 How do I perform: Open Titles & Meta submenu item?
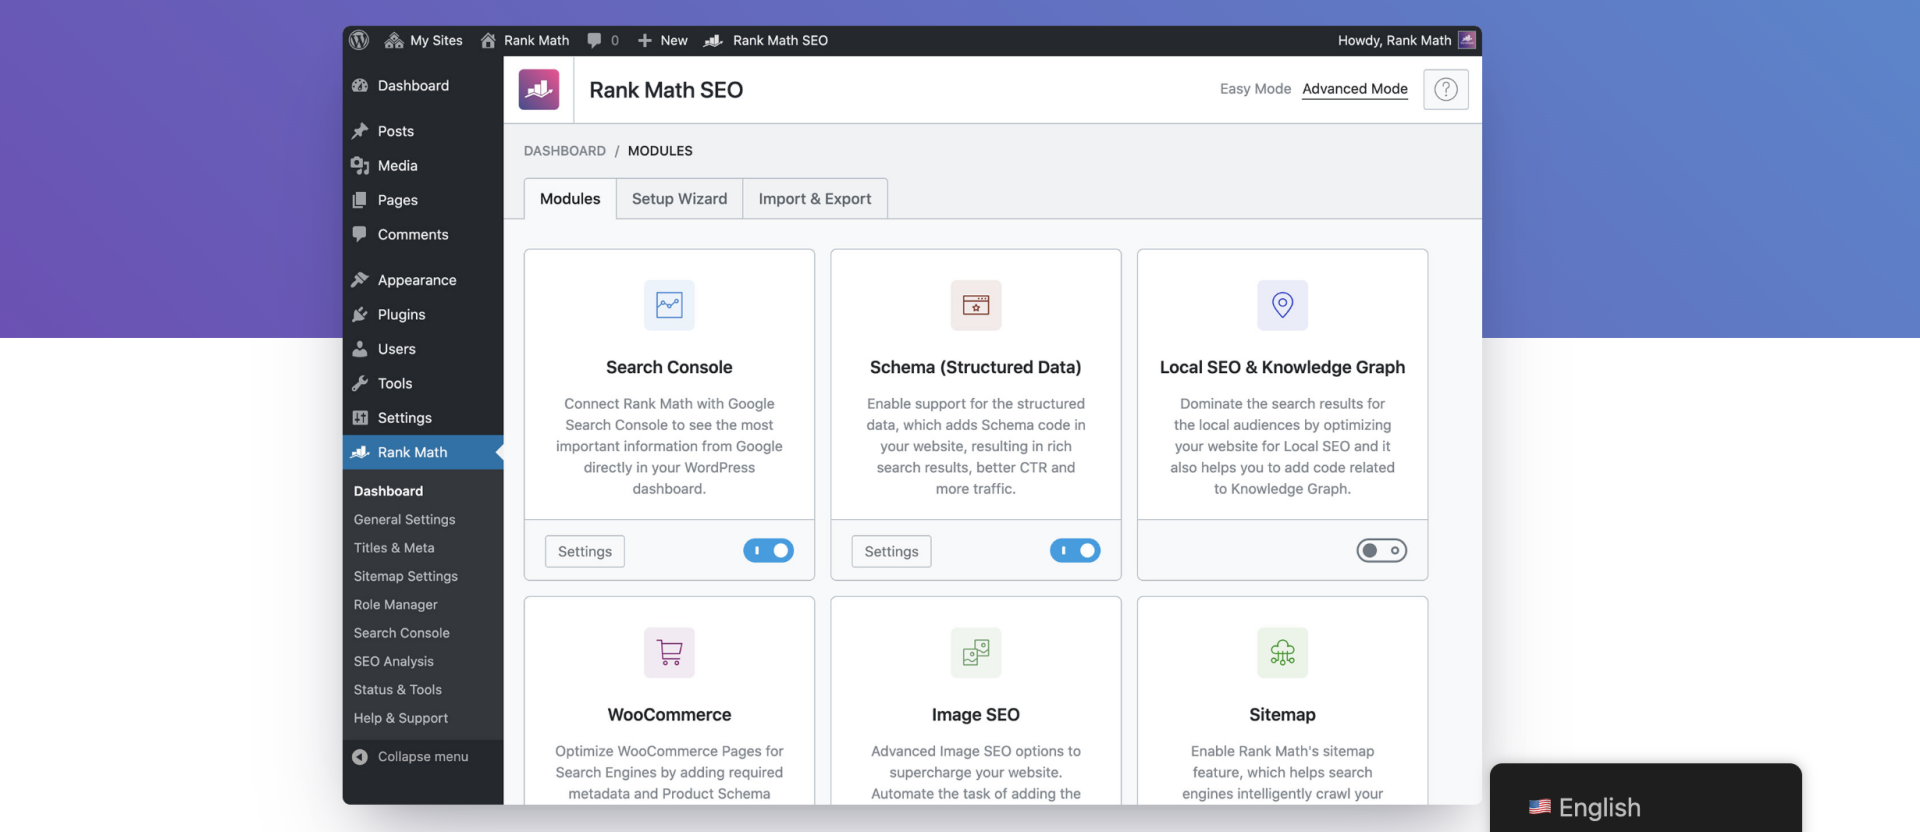(394, 548)
